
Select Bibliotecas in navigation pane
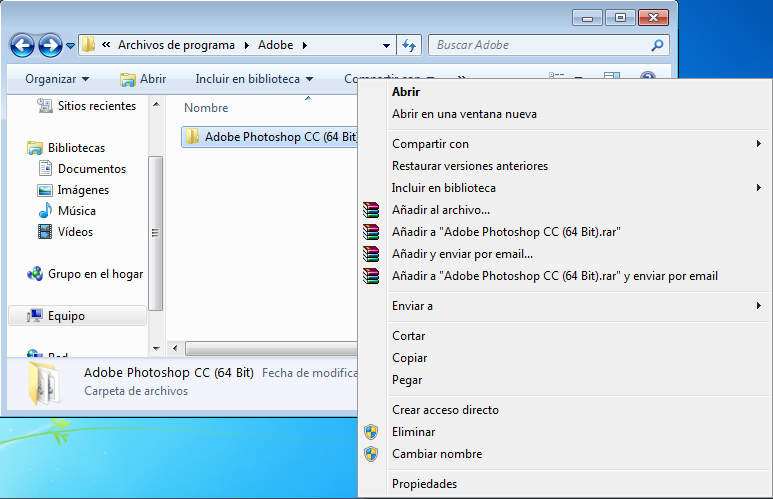(x=66, y=147)
